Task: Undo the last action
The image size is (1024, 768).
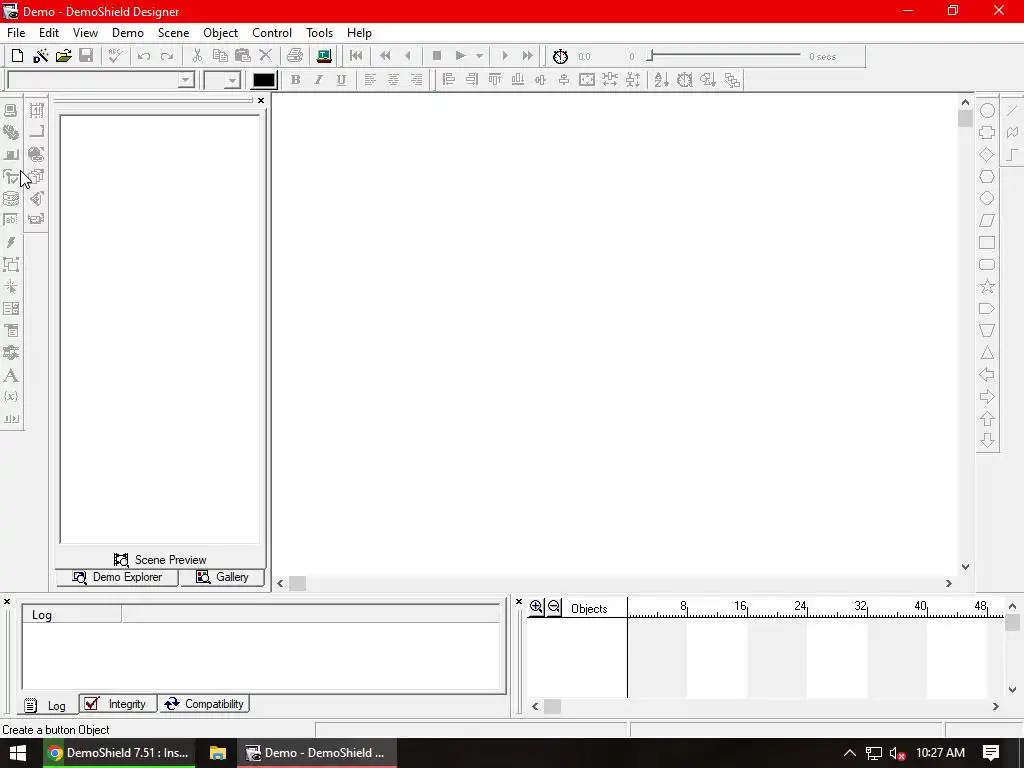Action: click(x=144, y=56)
